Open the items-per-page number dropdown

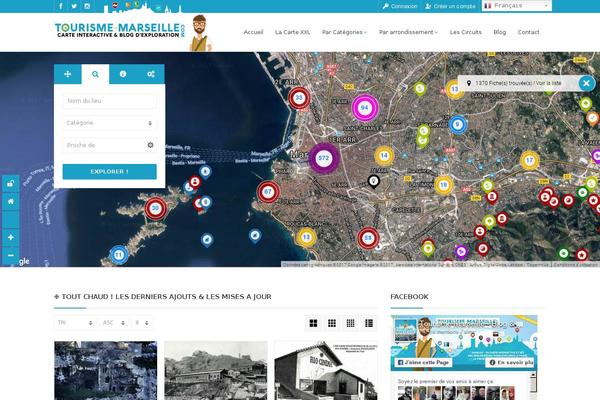click(142, 323)
